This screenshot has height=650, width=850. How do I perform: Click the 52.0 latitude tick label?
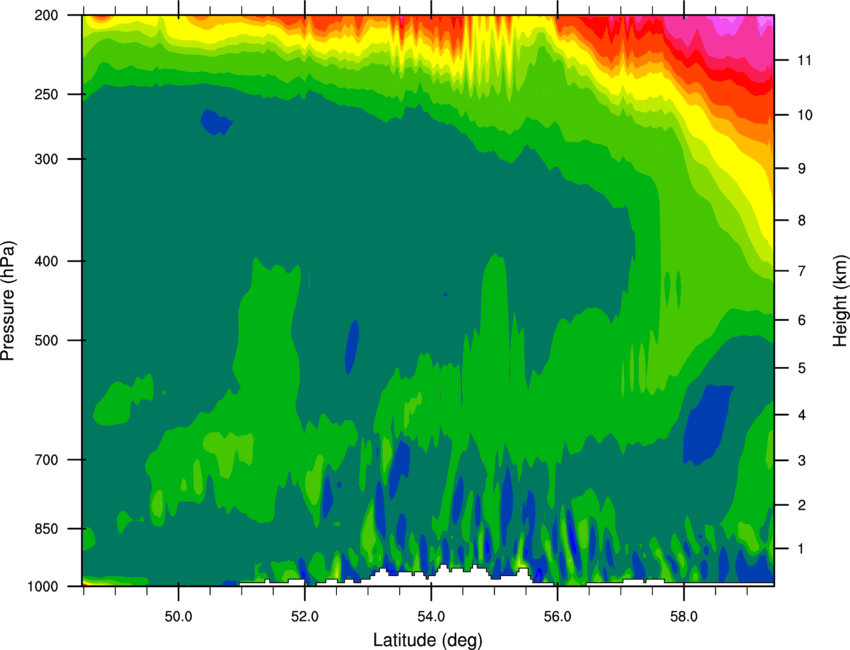tap(305, 617)
